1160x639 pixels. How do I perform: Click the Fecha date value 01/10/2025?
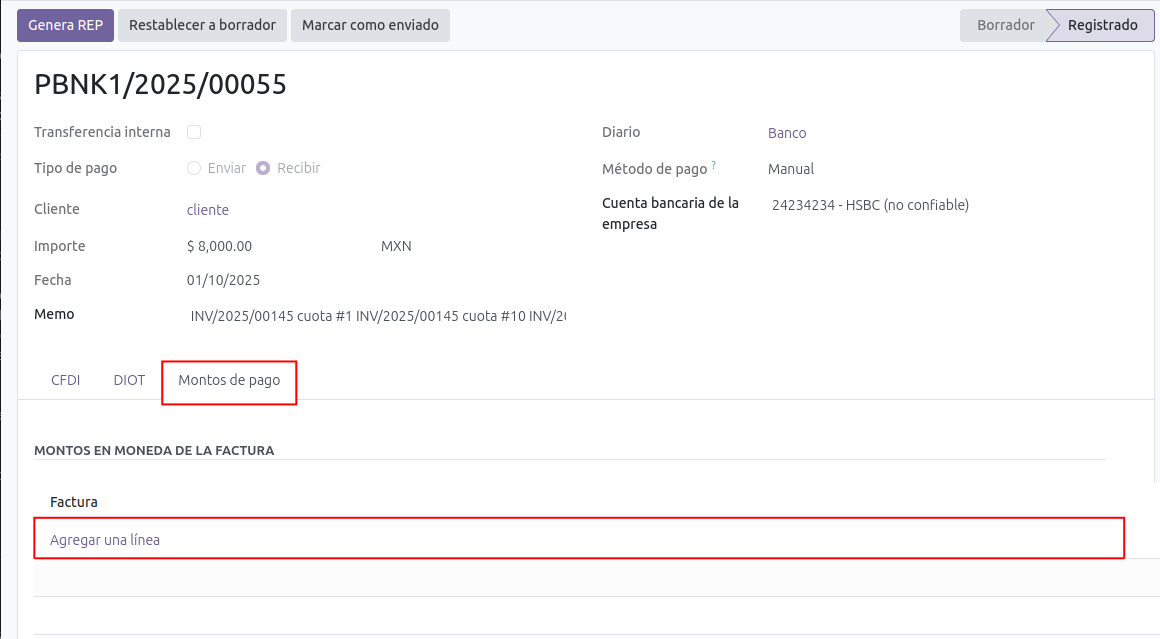point(224,280)
